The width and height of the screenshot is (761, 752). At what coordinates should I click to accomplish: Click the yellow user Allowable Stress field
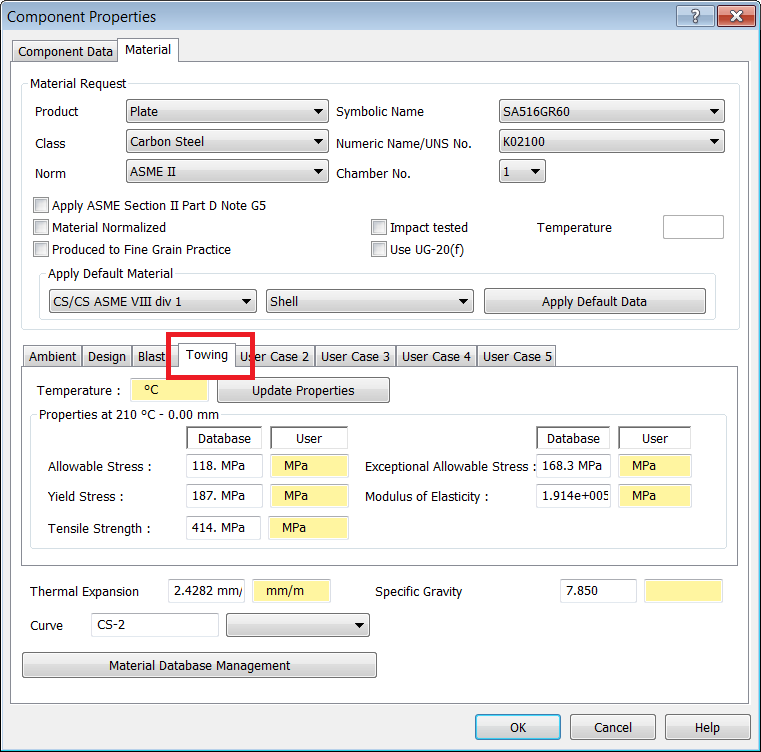point(308,466)
